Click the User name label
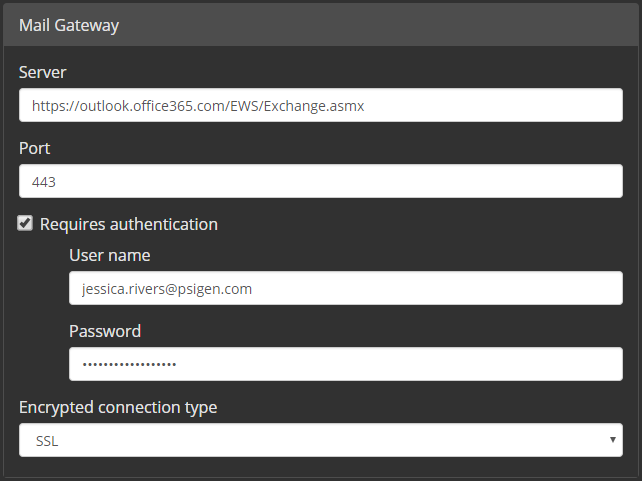 coord(110,255)
